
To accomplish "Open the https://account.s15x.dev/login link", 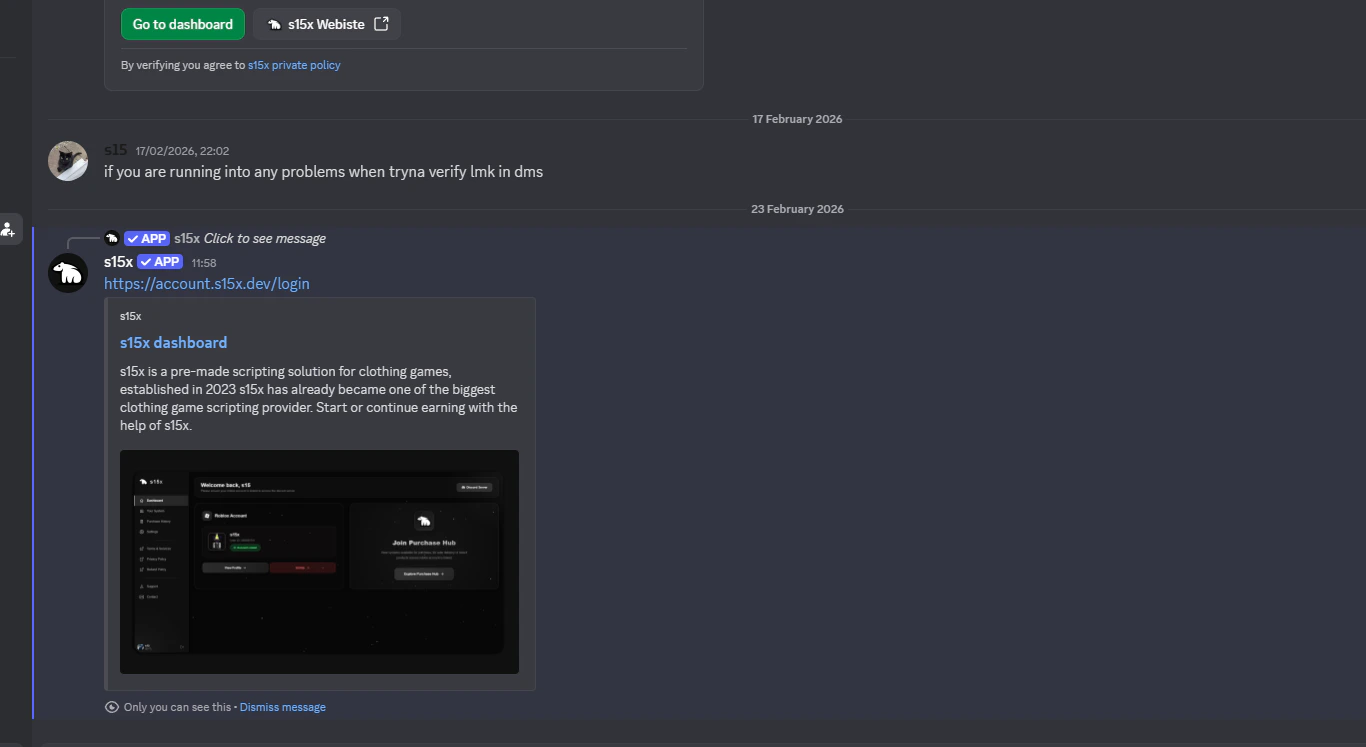I will (x=207, y=284).
